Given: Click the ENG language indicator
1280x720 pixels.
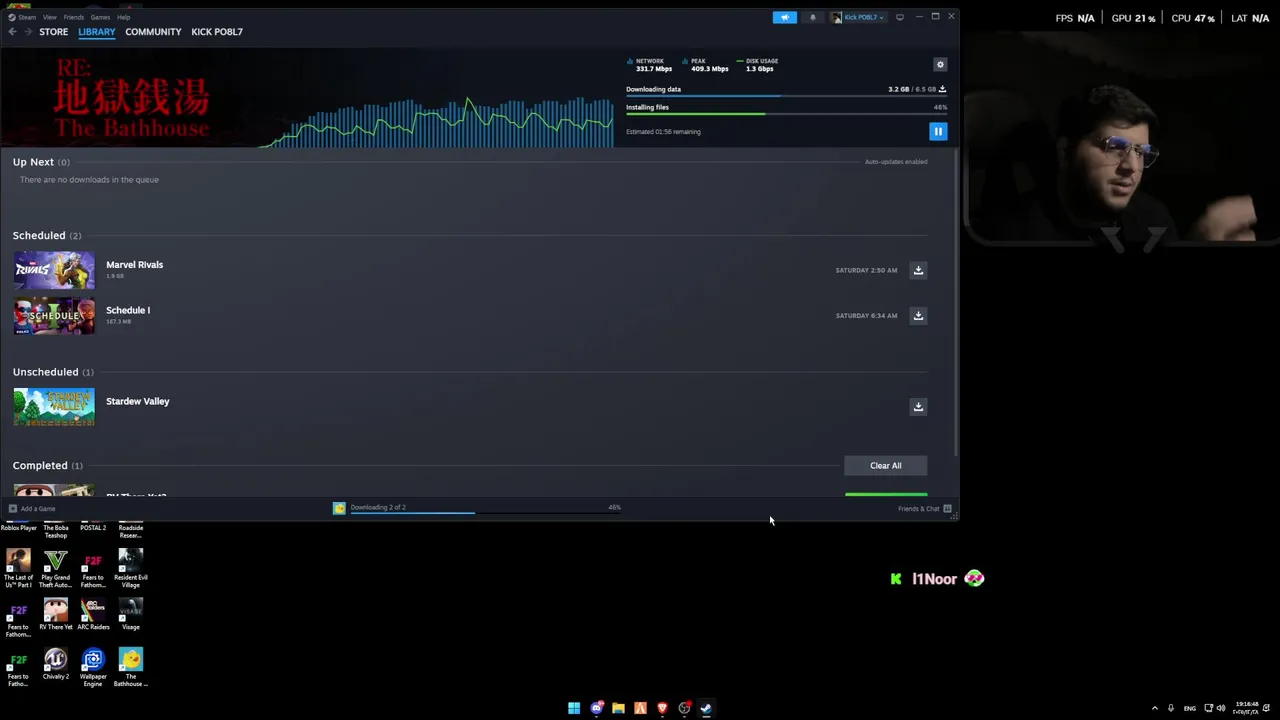Looking at the screenshot, I should click(x=1189, y=708).
